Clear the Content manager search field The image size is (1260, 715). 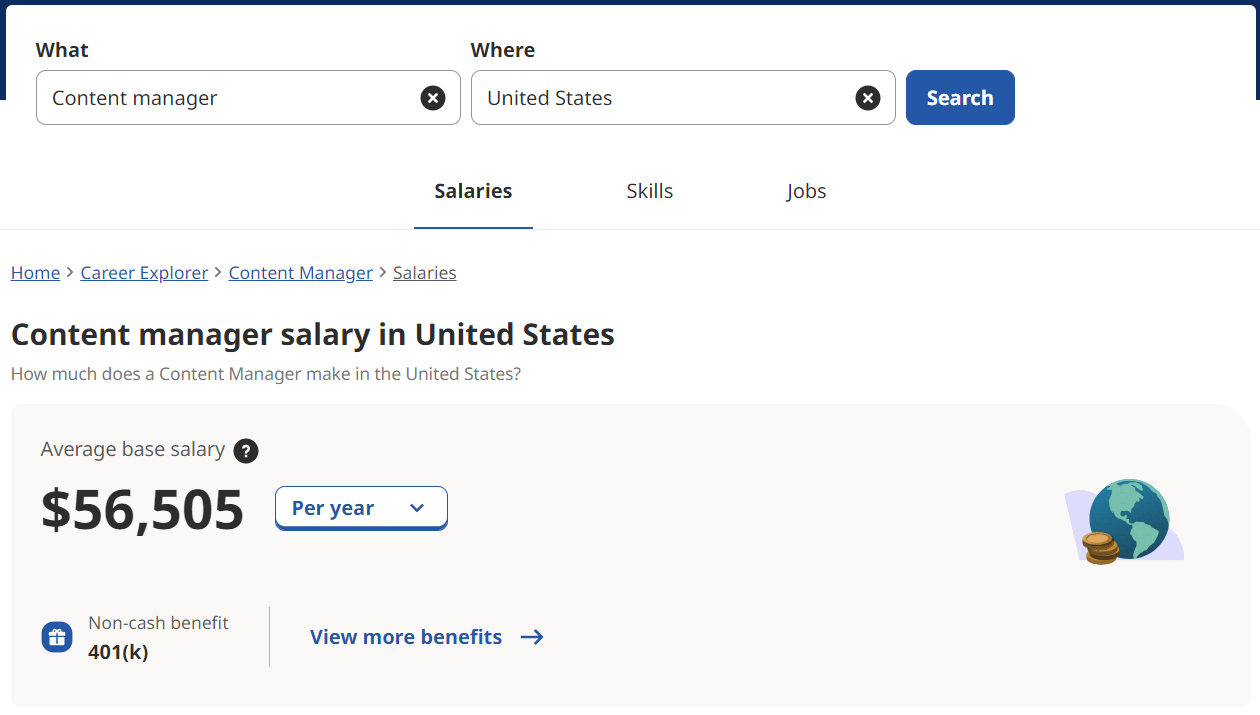click(433, 98)
